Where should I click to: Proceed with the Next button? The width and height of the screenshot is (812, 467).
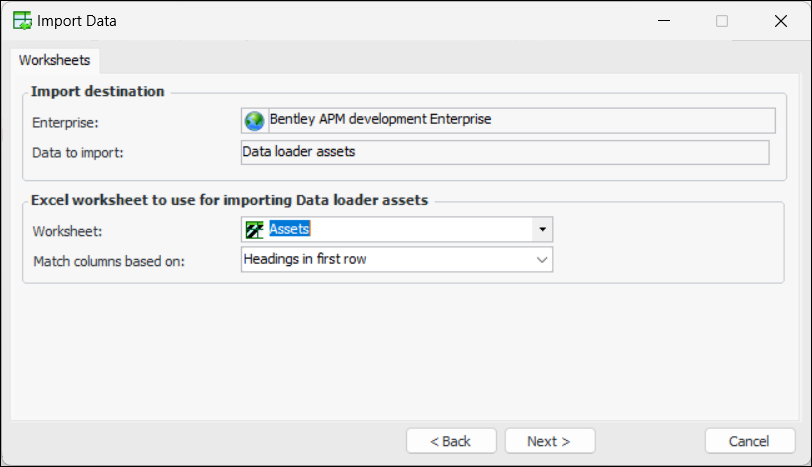pos(550,441)
